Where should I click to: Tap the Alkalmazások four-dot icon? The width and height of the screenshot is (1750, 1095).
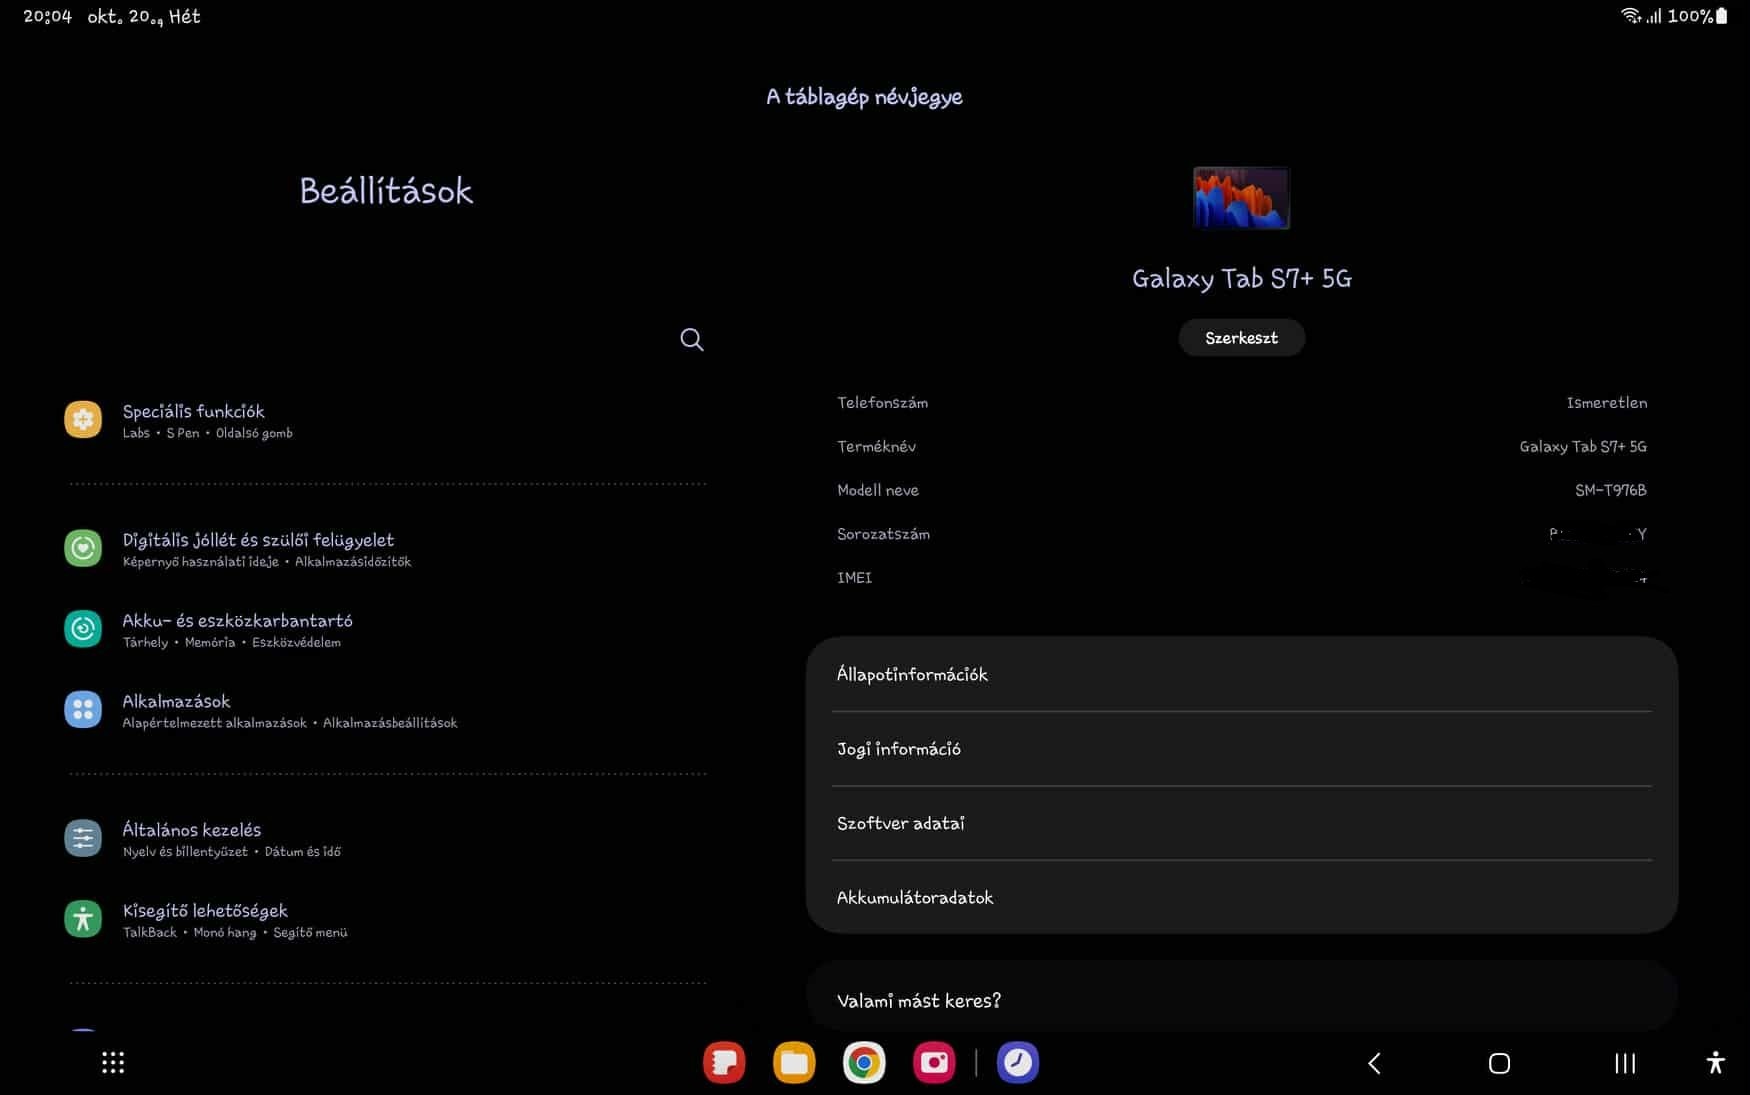[x=83, y=710]
